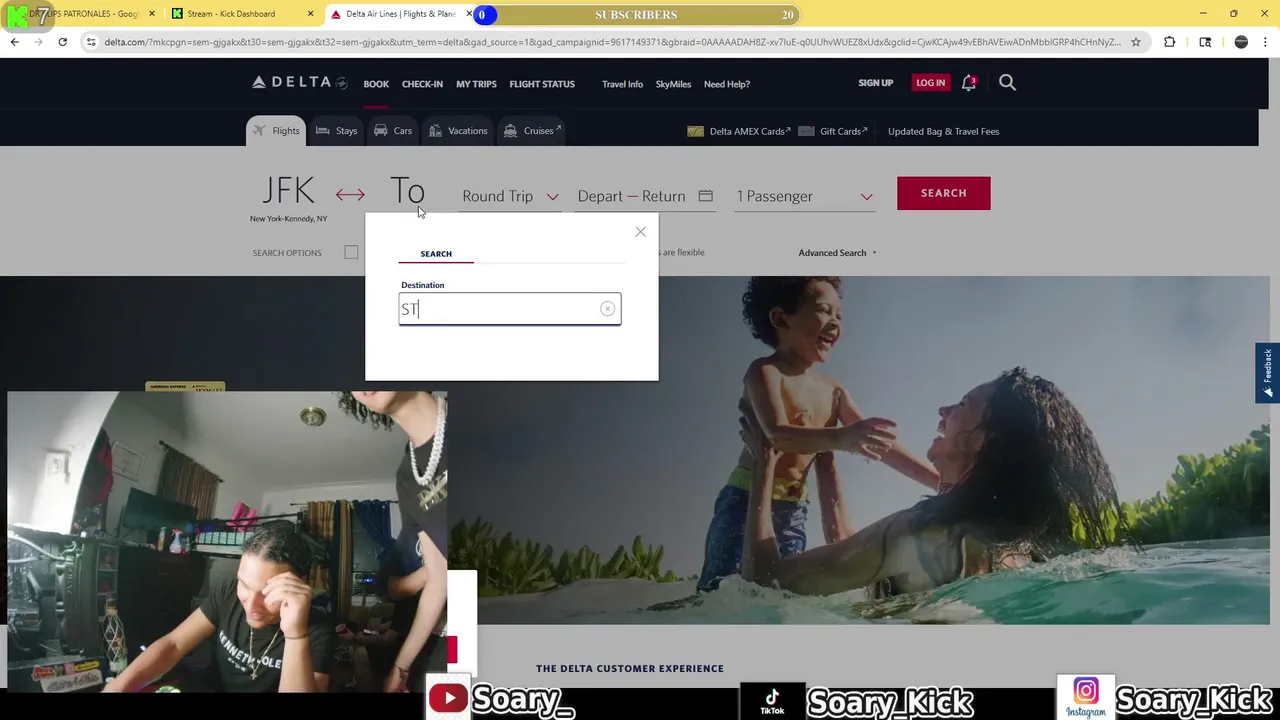Viewport: 1280px width, 720px height.
Task: Open FLIGHT STATUS menu item
Action: (x=542, y=84)
